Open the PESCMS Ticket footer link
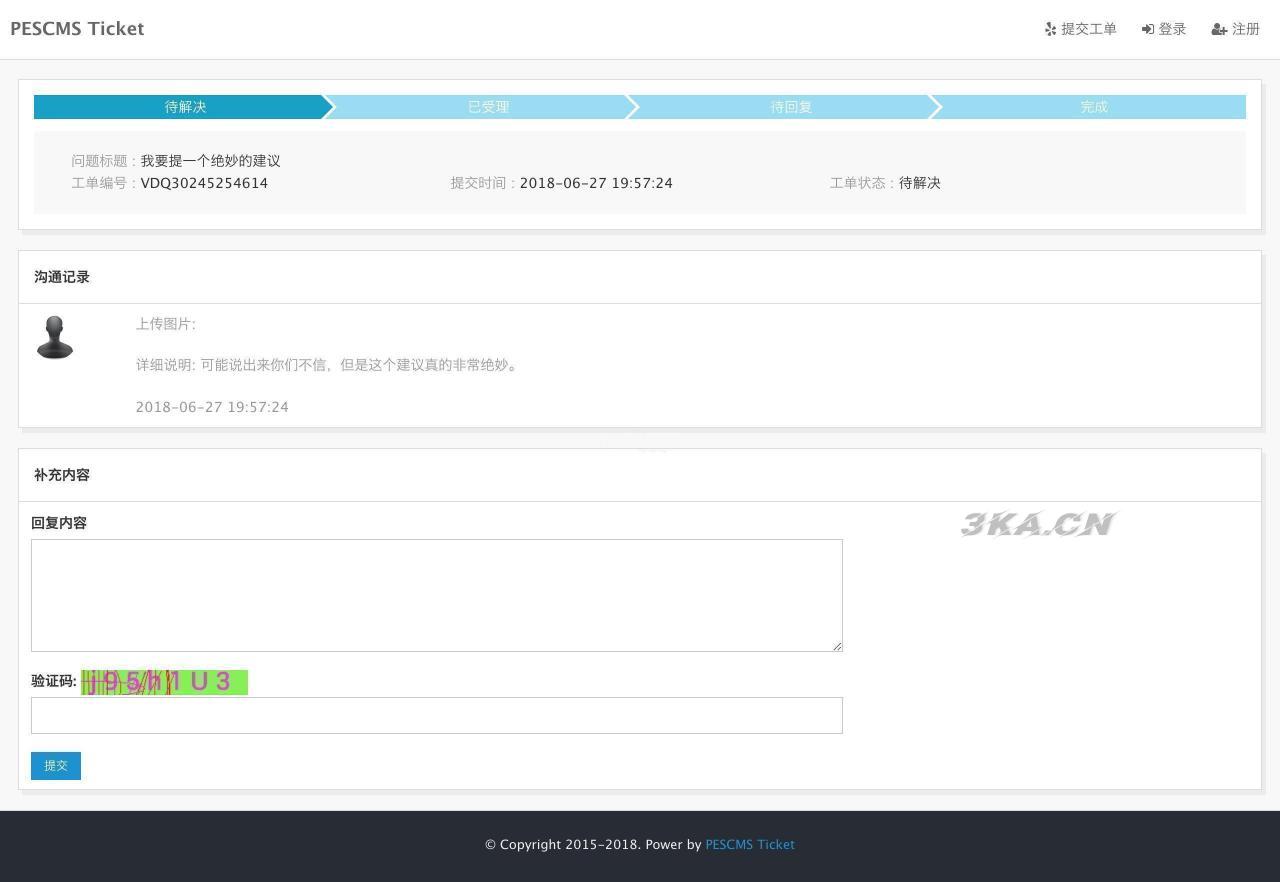Image resolution: width=1280 pixels, height=882 pixels. 749,844
